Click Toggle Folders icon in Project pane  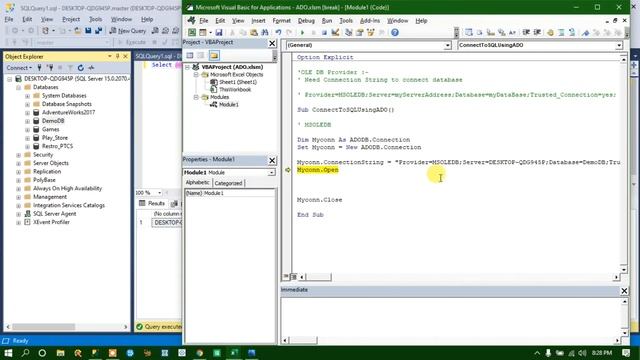click(214, 56)
